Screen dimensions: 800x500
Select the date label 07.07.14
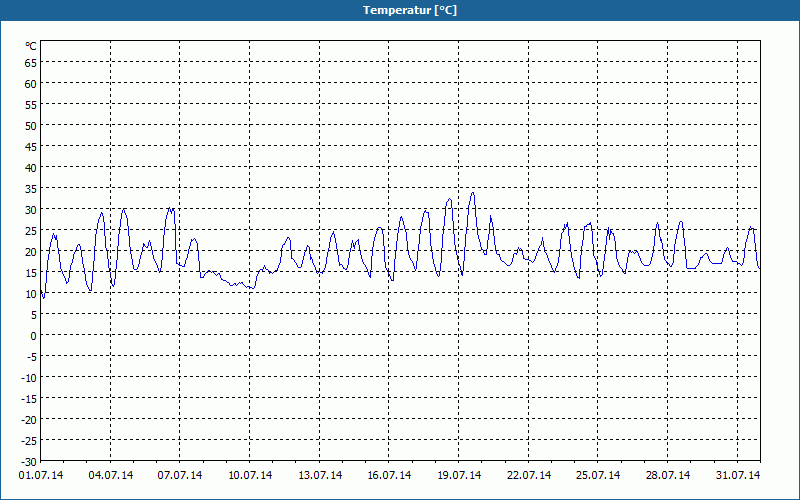click(x=180, y=475)
